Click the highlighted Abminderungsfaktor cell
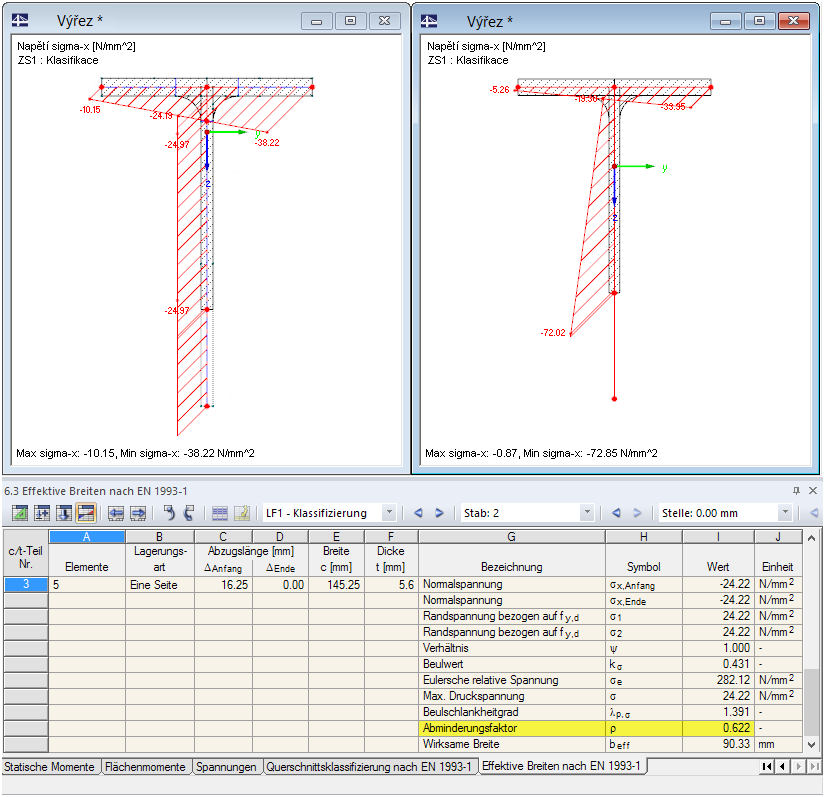825x797 pixels. coord(511,728)
